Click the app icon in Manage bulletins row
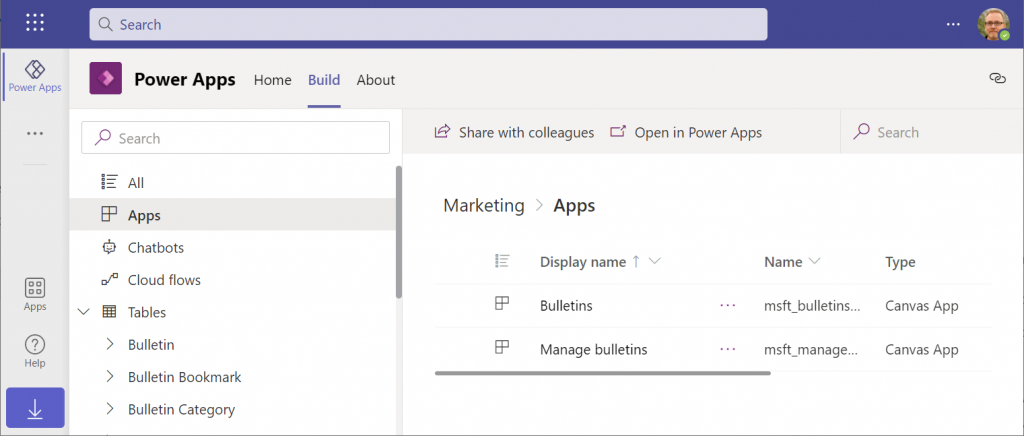Screen dimensions: 1024x436 502,348
